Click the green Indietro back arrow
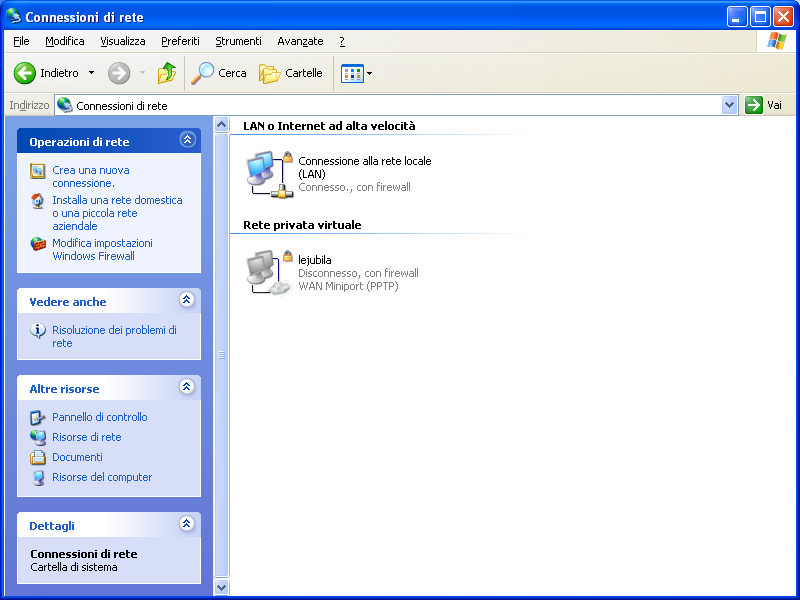Screen dimensions: 800x600 pyautogui.click(x=24, y=73)
